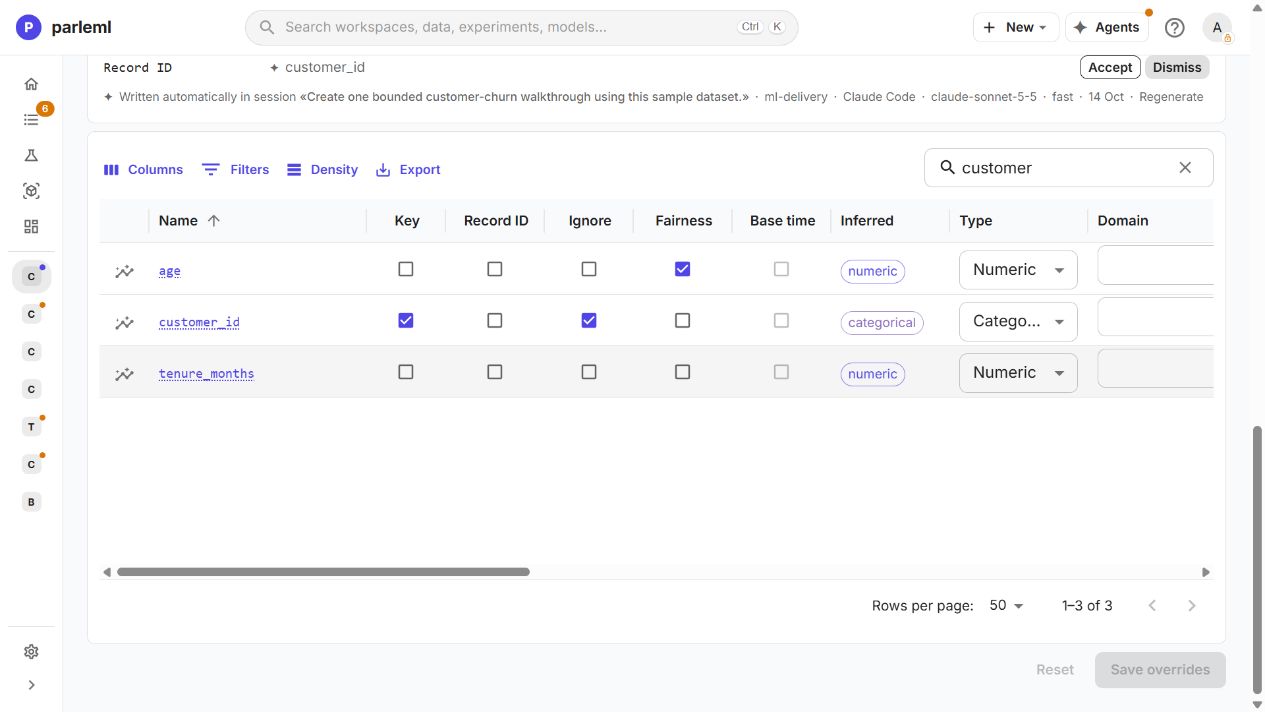Uncheck Fairness checkbox for age
Screen dimensions: 1265x712
pyautogui.click(x=682, y=269)
